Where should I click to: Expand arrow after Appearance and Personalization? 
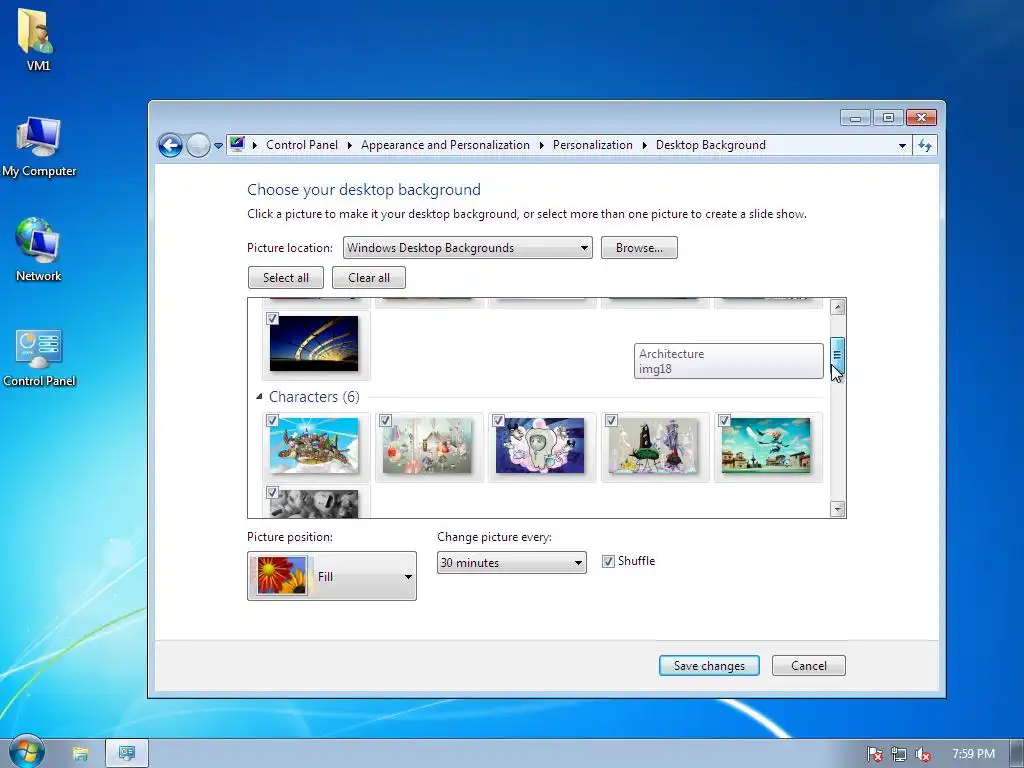(541, 146)
